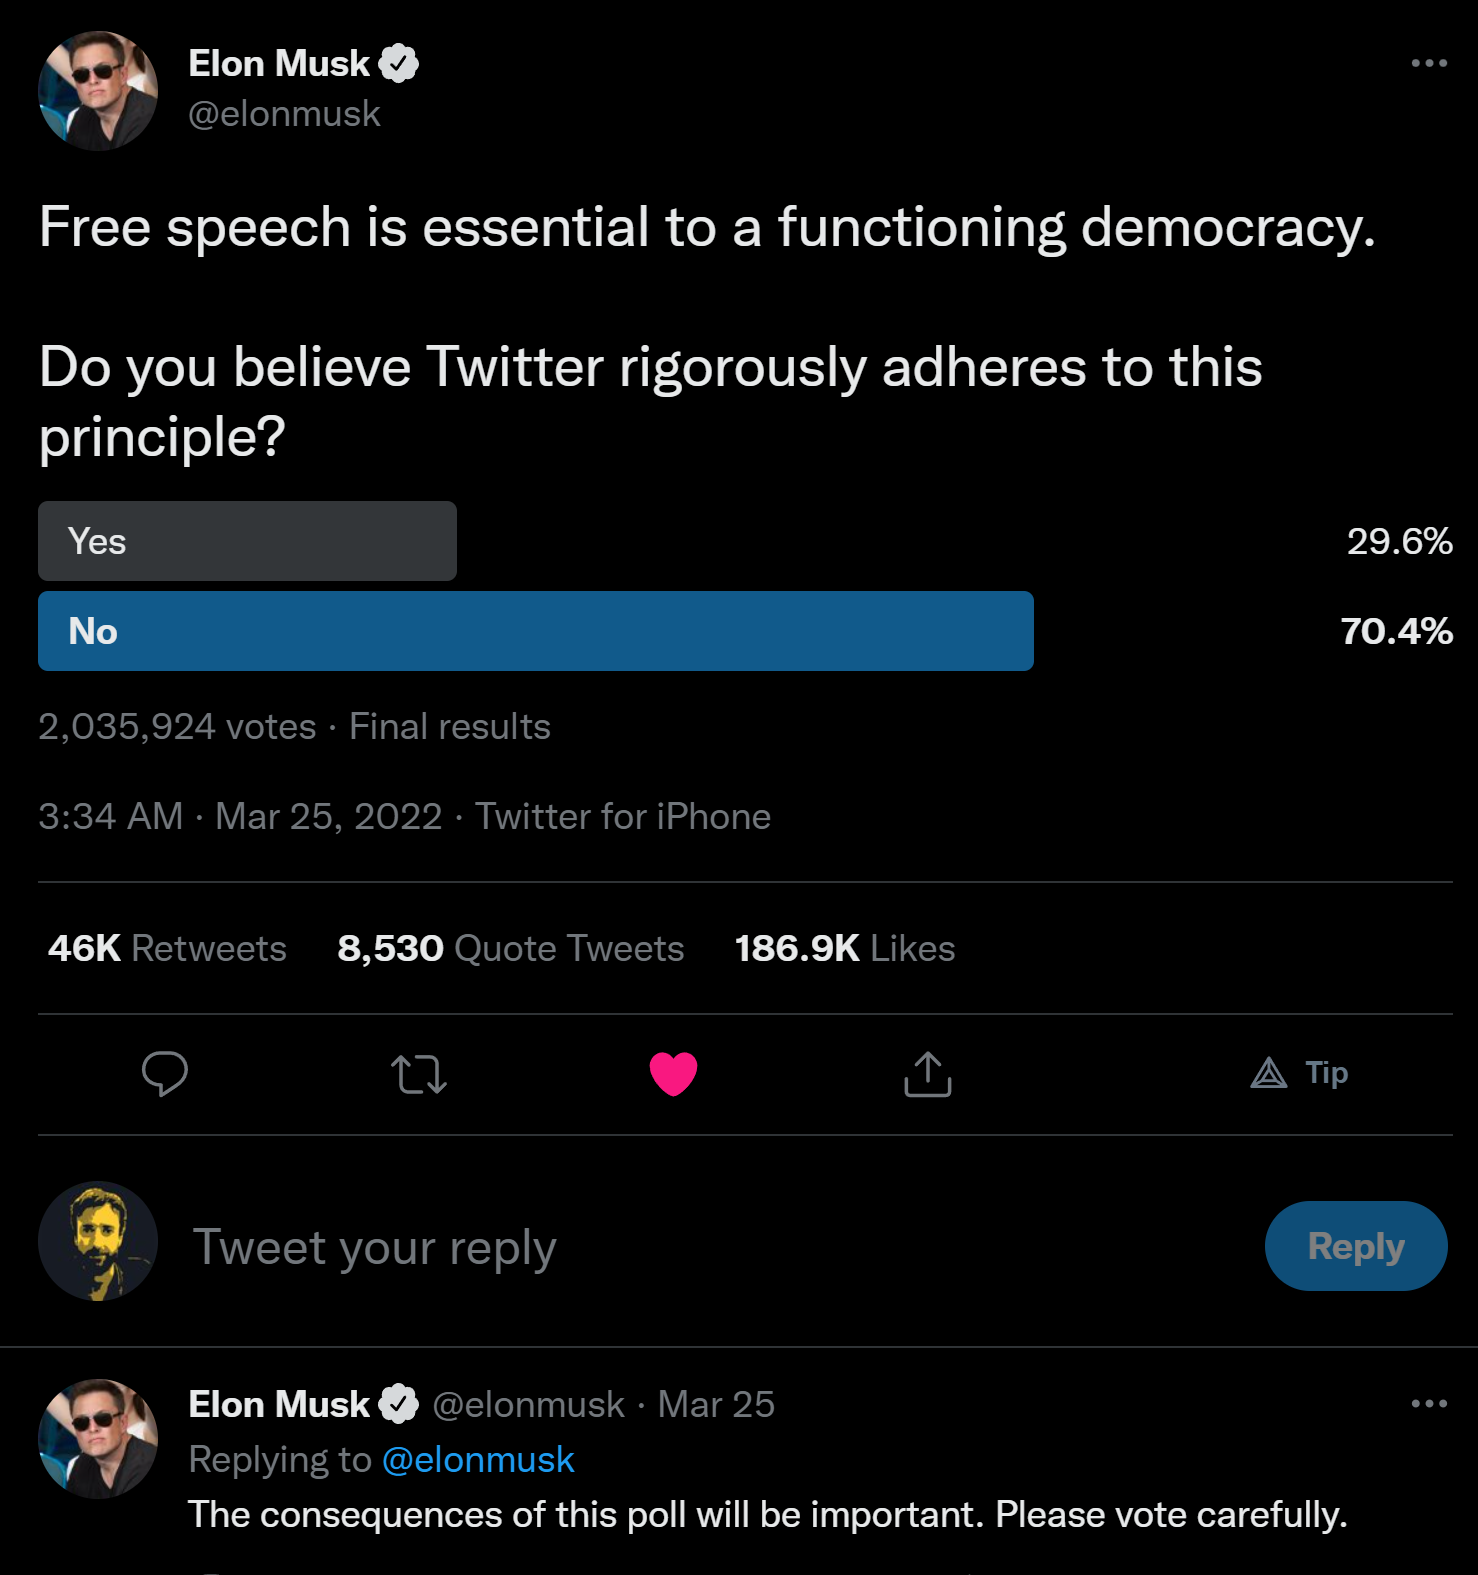Click the Tip triangle icon
Screen dimensions: 1478x1575
[x=1270, y=1073]
